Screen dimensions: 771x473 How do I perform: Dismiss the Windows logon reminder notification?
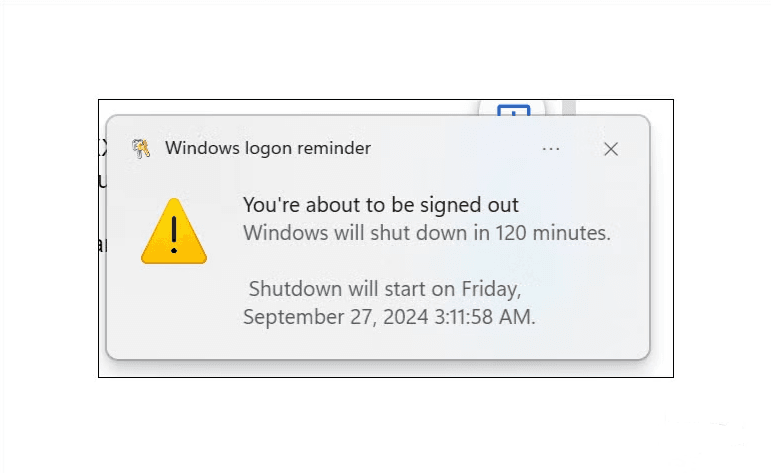(611, 149)
